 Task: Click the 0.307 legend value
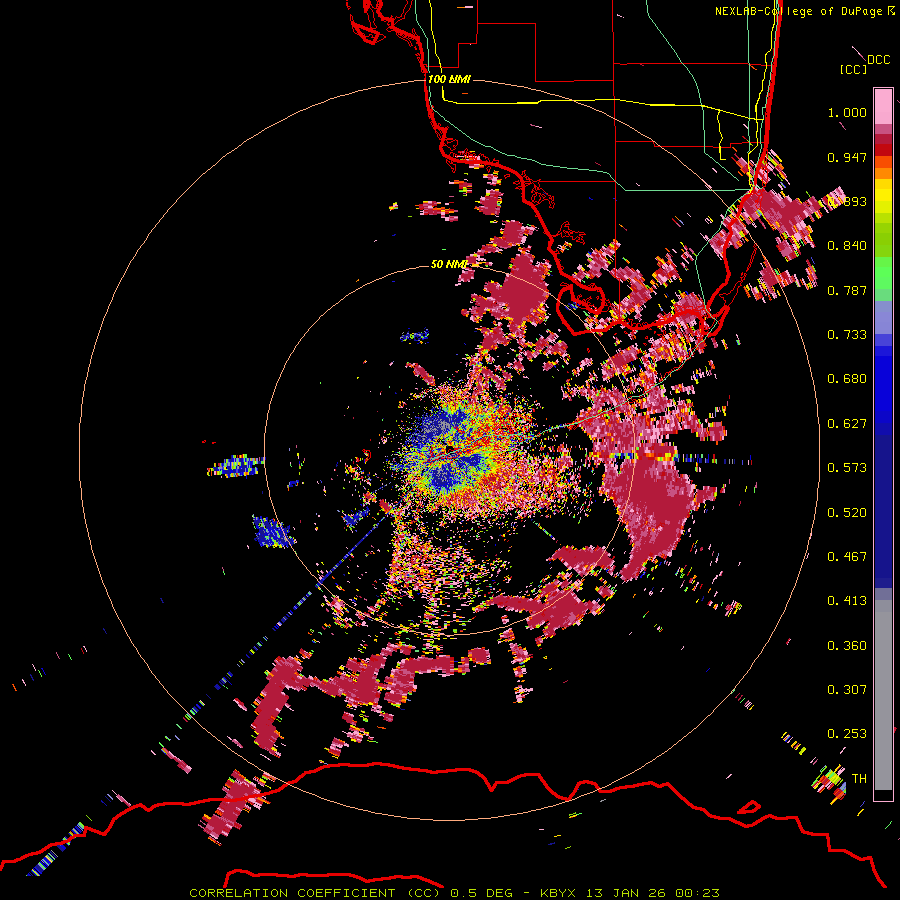pos(847,690)
